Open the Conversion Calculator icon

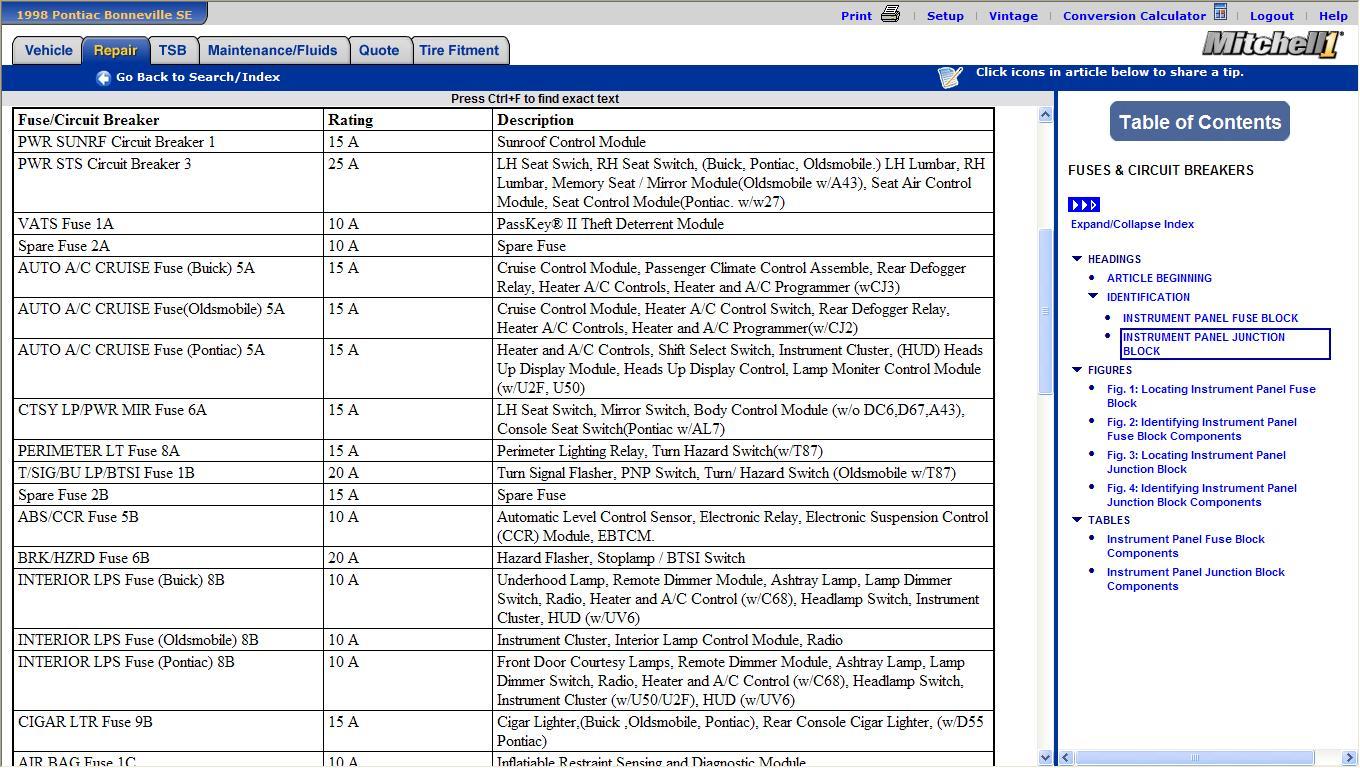pos(1220,13)
